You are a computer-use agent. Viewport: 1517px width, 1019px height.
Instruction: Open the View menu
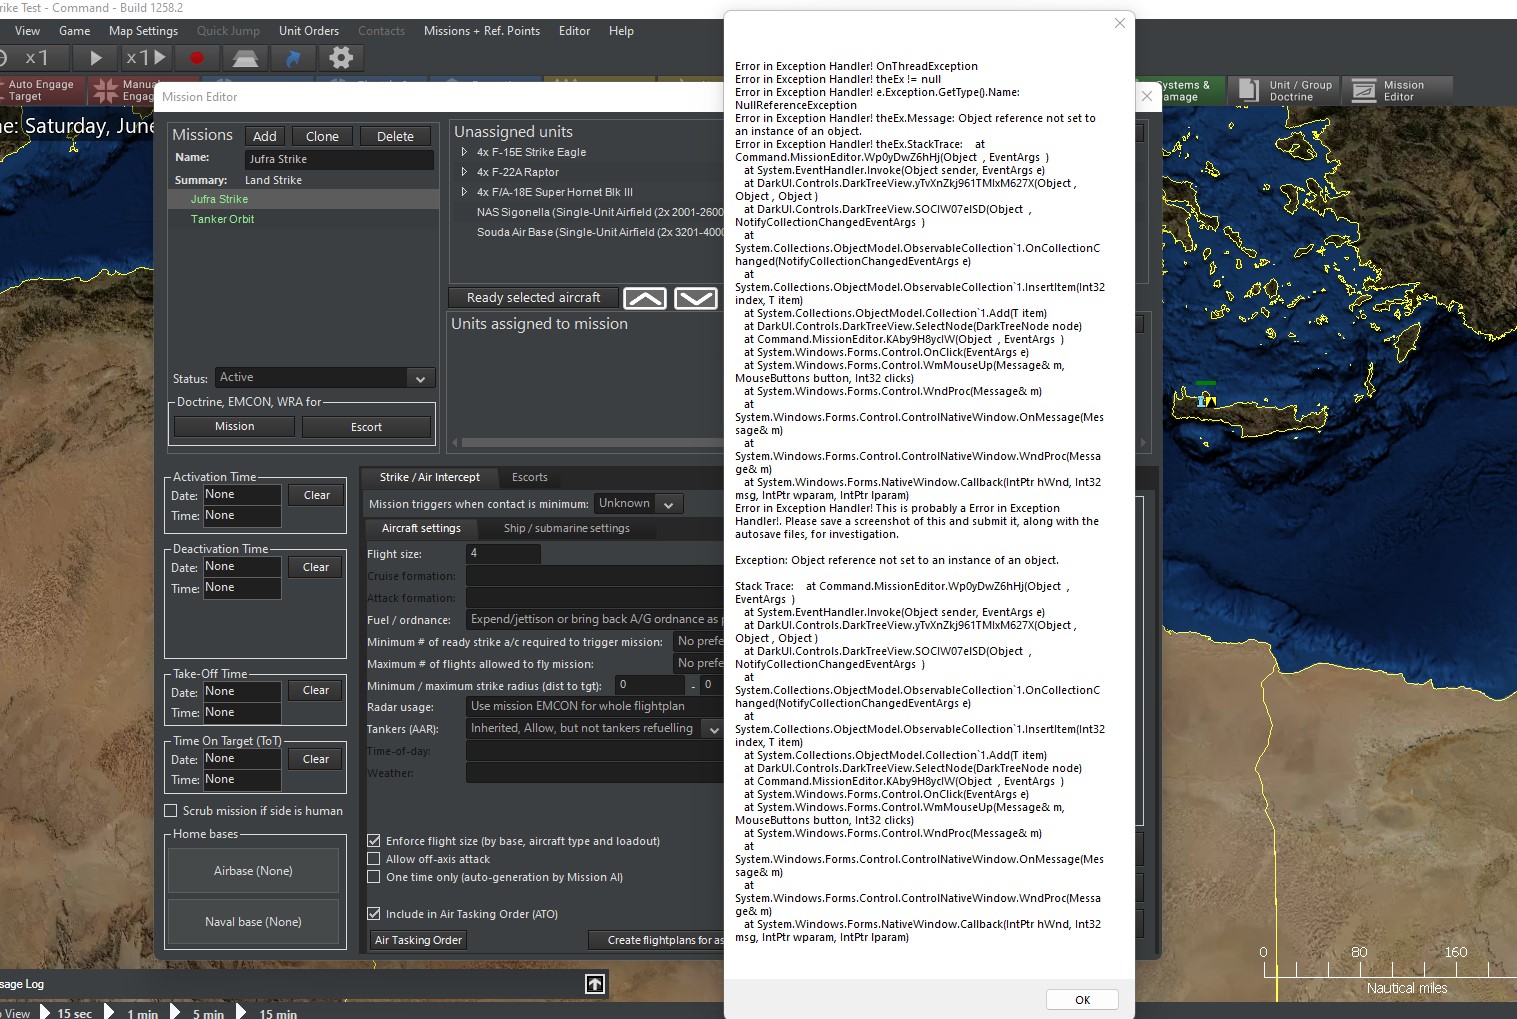(x=28, y=31)
